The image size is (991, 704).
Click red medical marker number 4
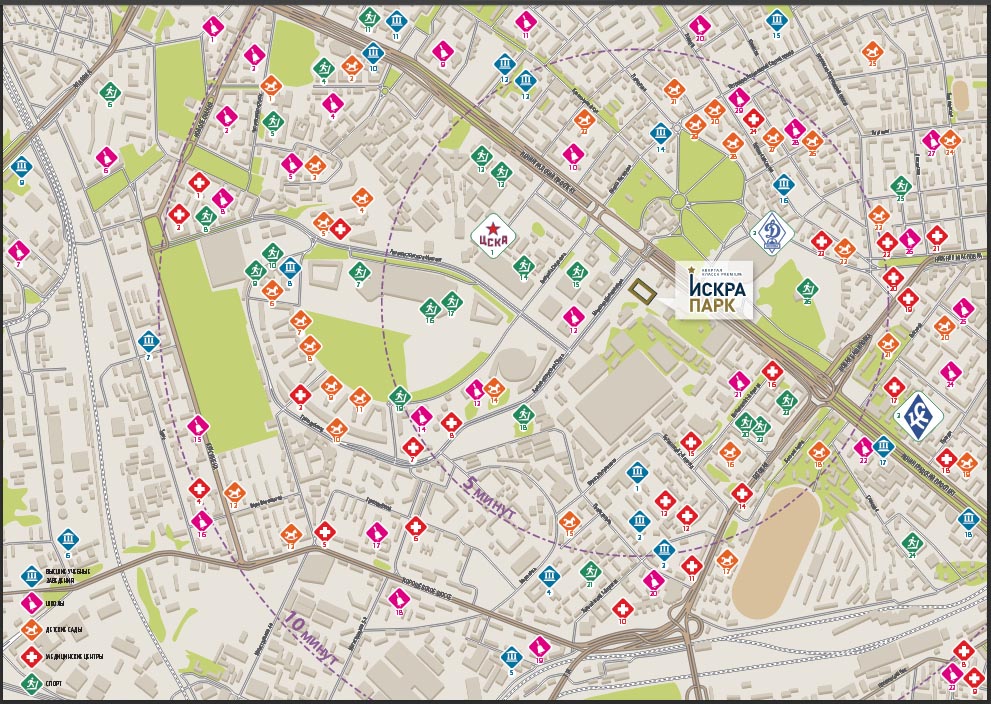(199, 489)
